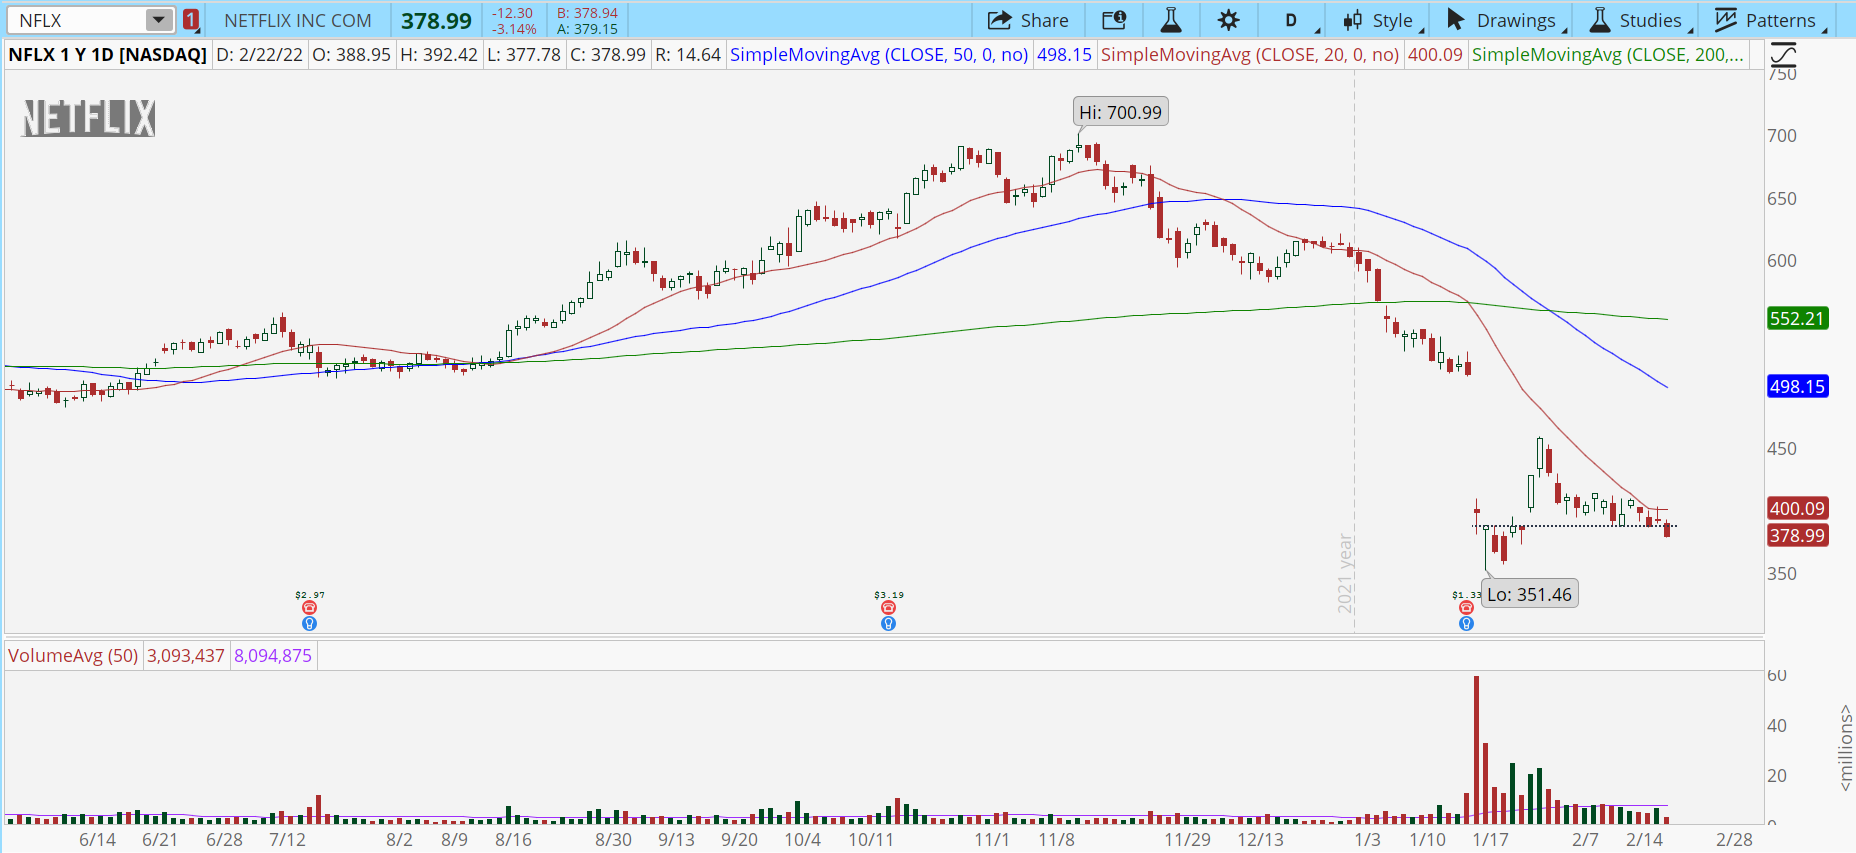1856x853 pixels.
Task: Click the earnings phone icon near 1/17
Action: [x=1466, y=608]
